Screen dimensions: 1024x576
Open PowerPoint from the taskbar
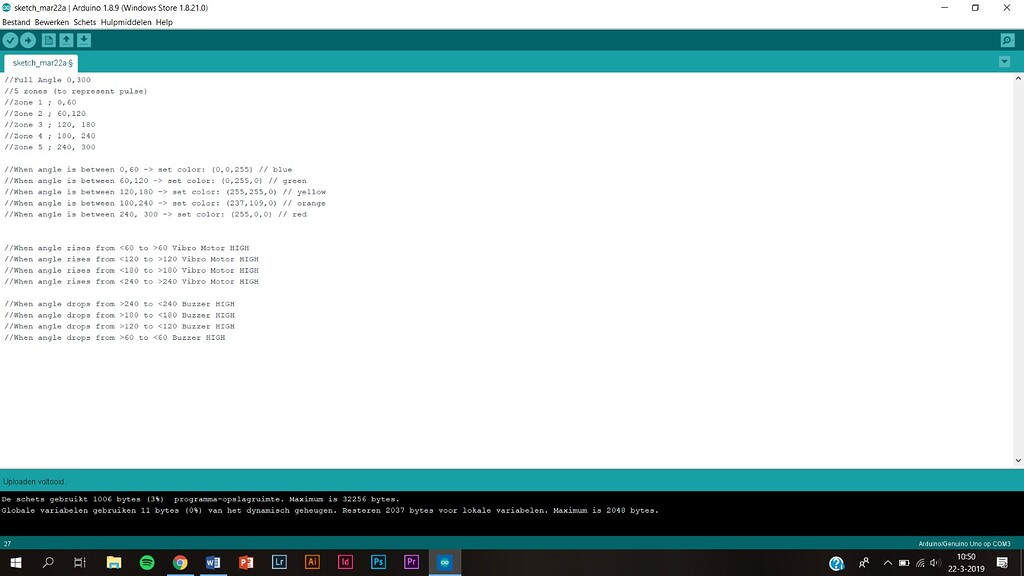click(x=246, y=562)
